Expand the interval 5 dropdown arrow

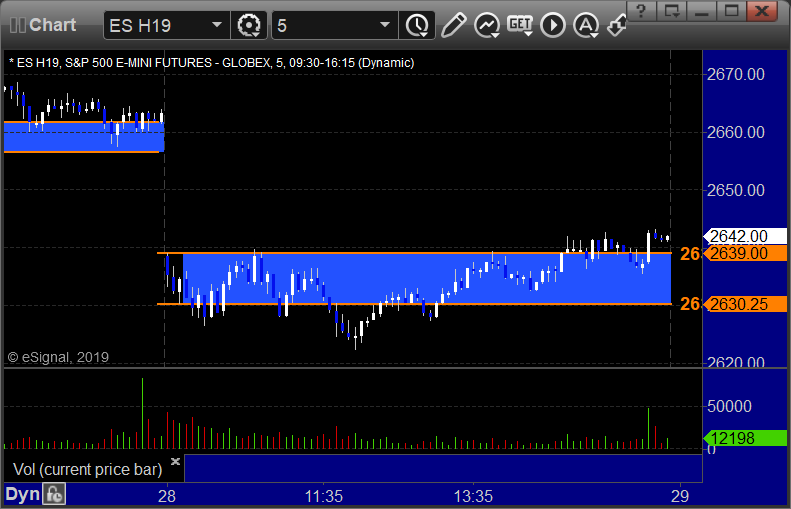(x=385, y=25)
